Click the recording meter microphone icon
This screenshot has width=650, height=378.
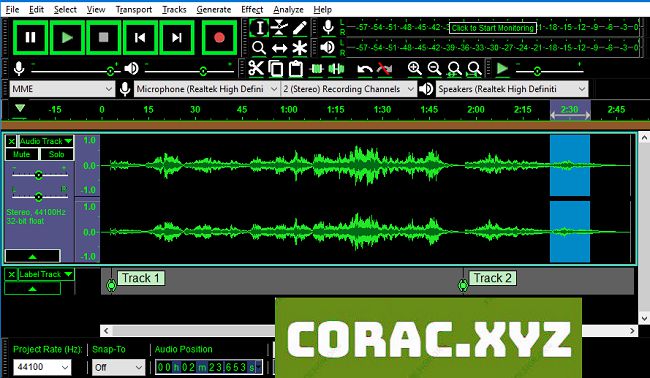point(328,27)
